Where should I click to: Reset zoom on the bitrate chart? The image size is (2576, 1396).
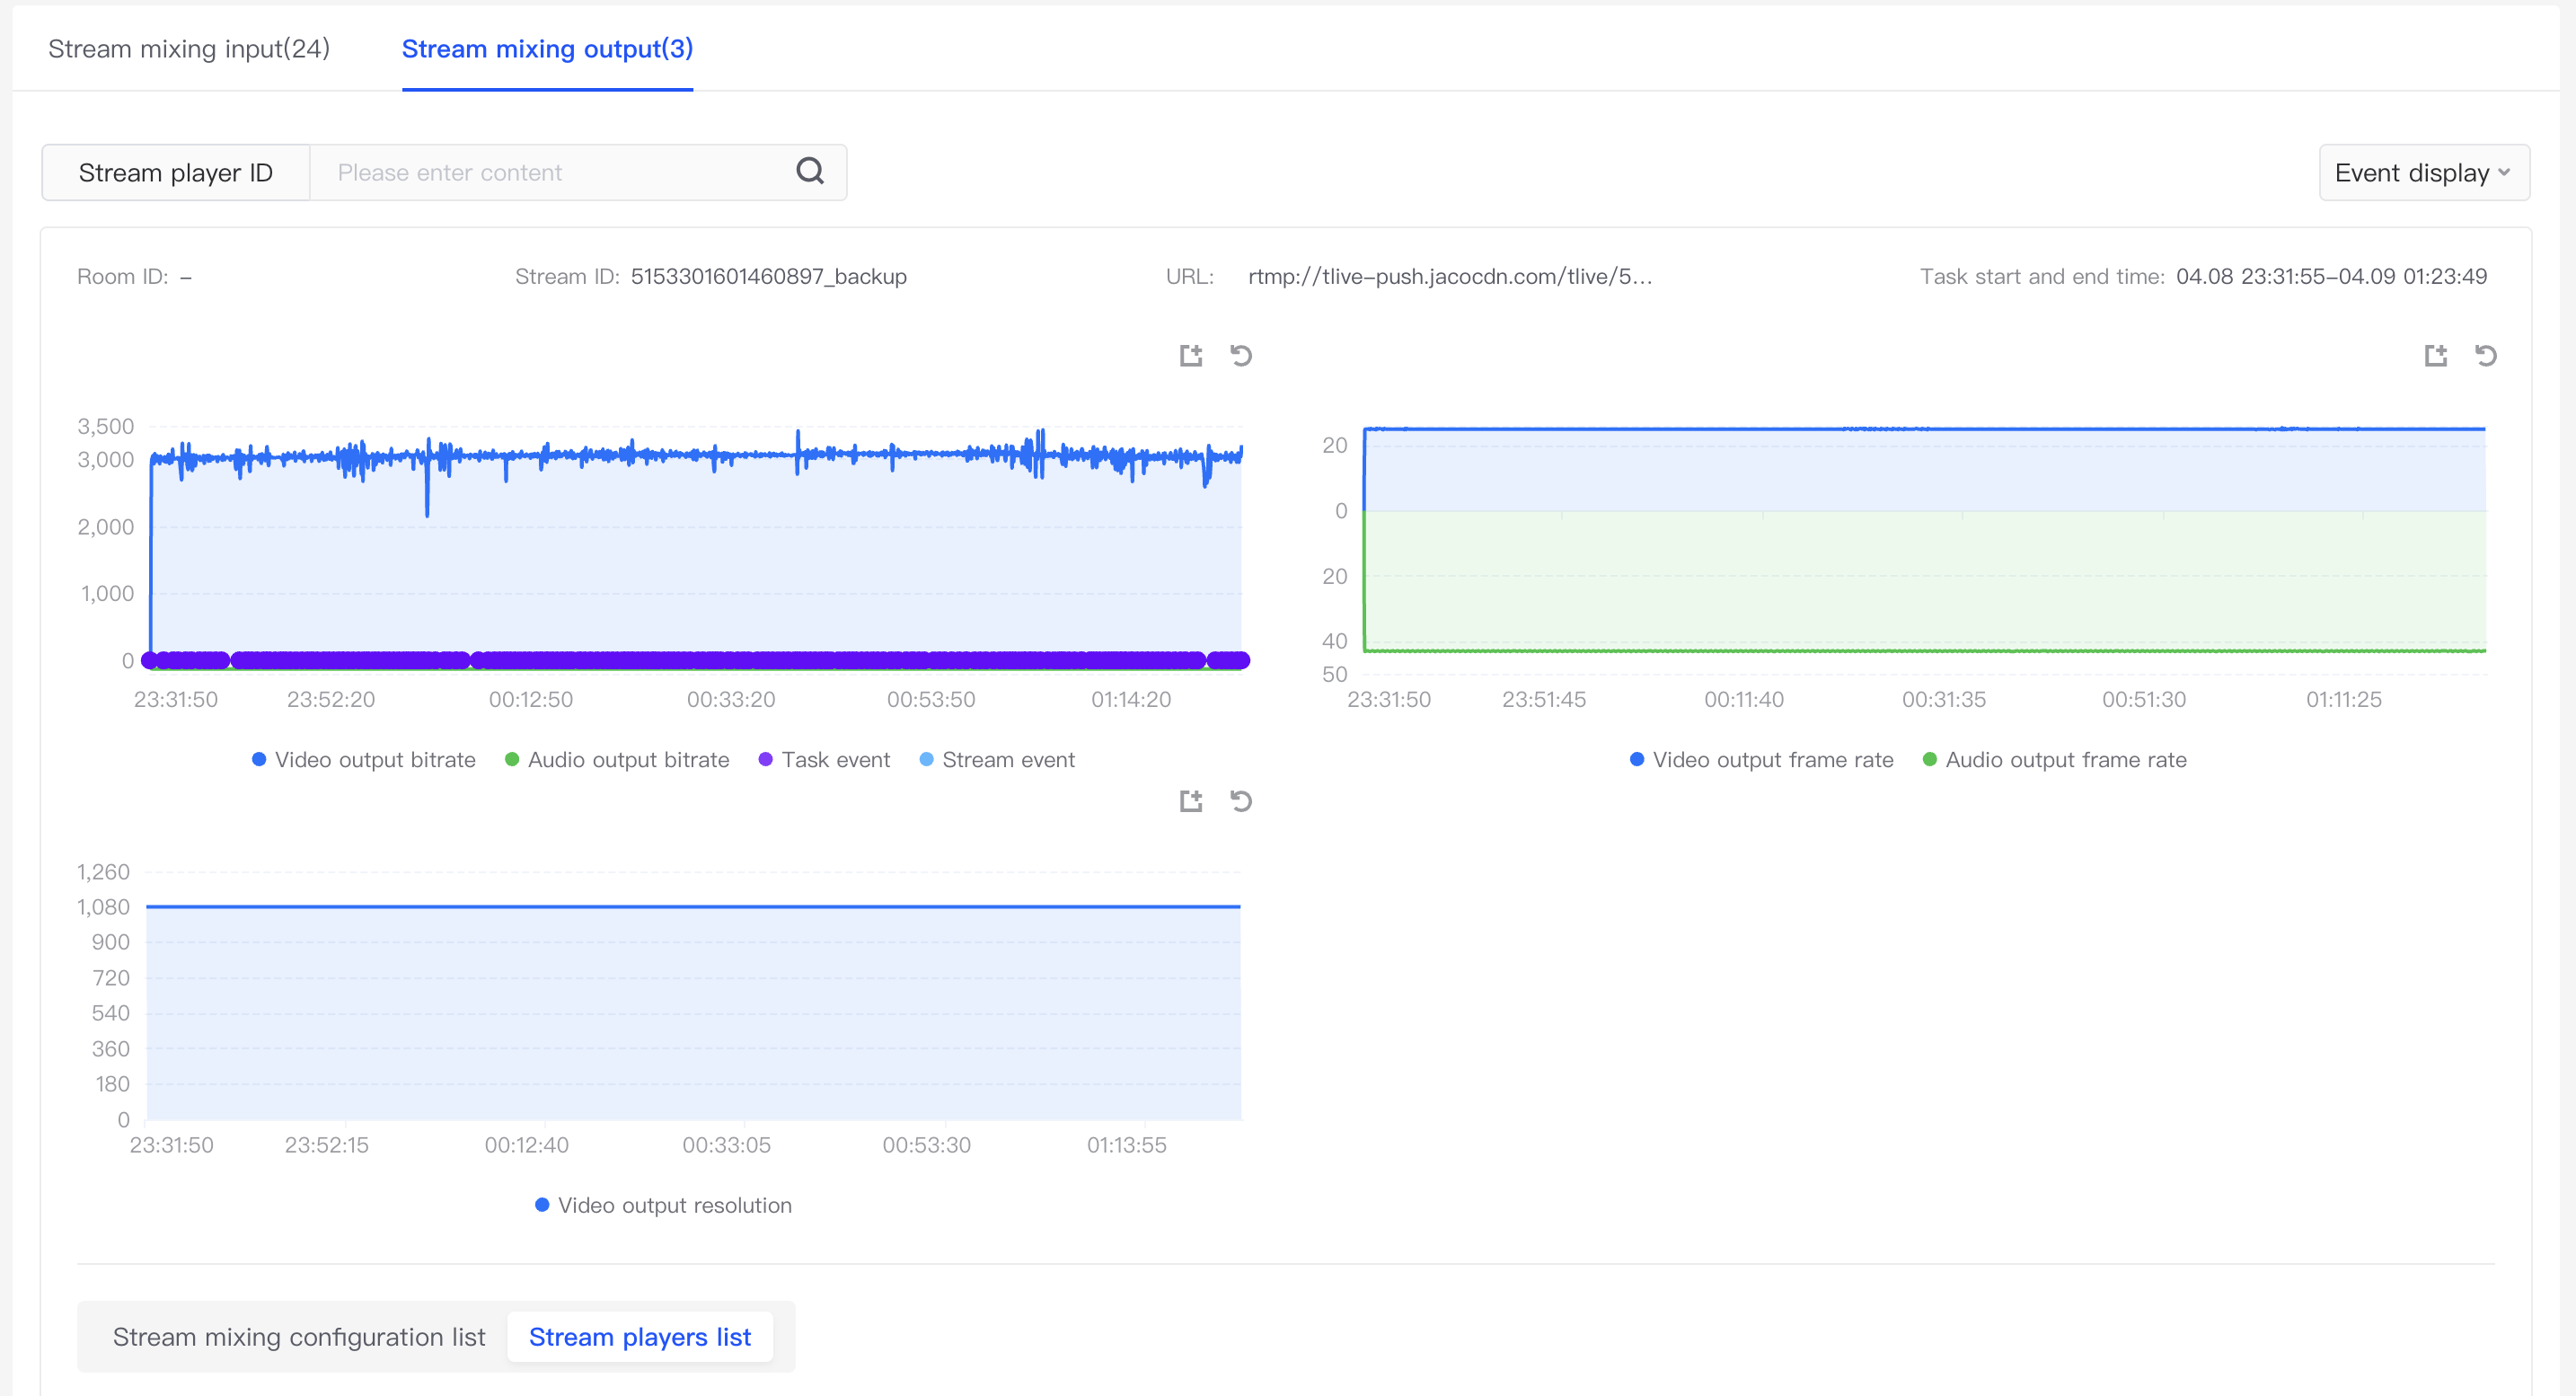1241,356
